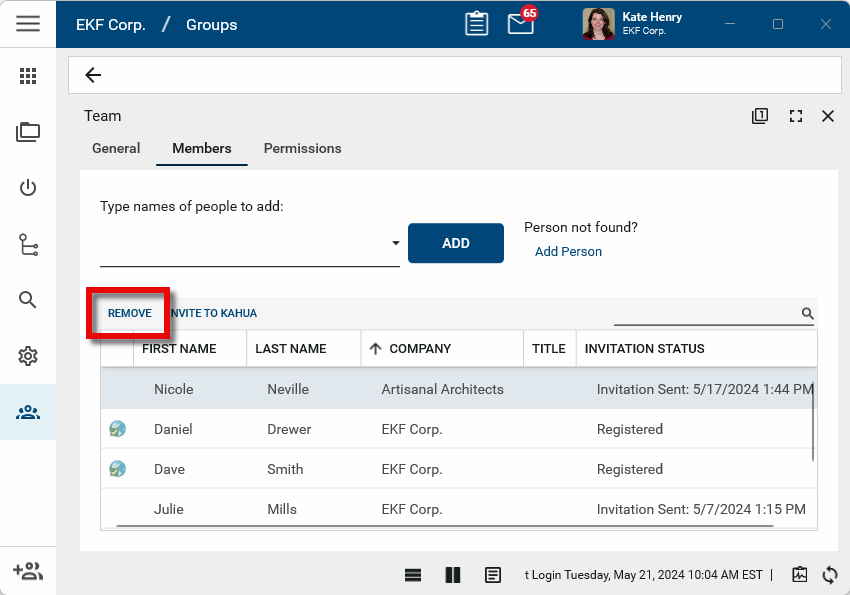Click the back arrow button
This screenshot has width=850, height=595.
tap(93, 75)
